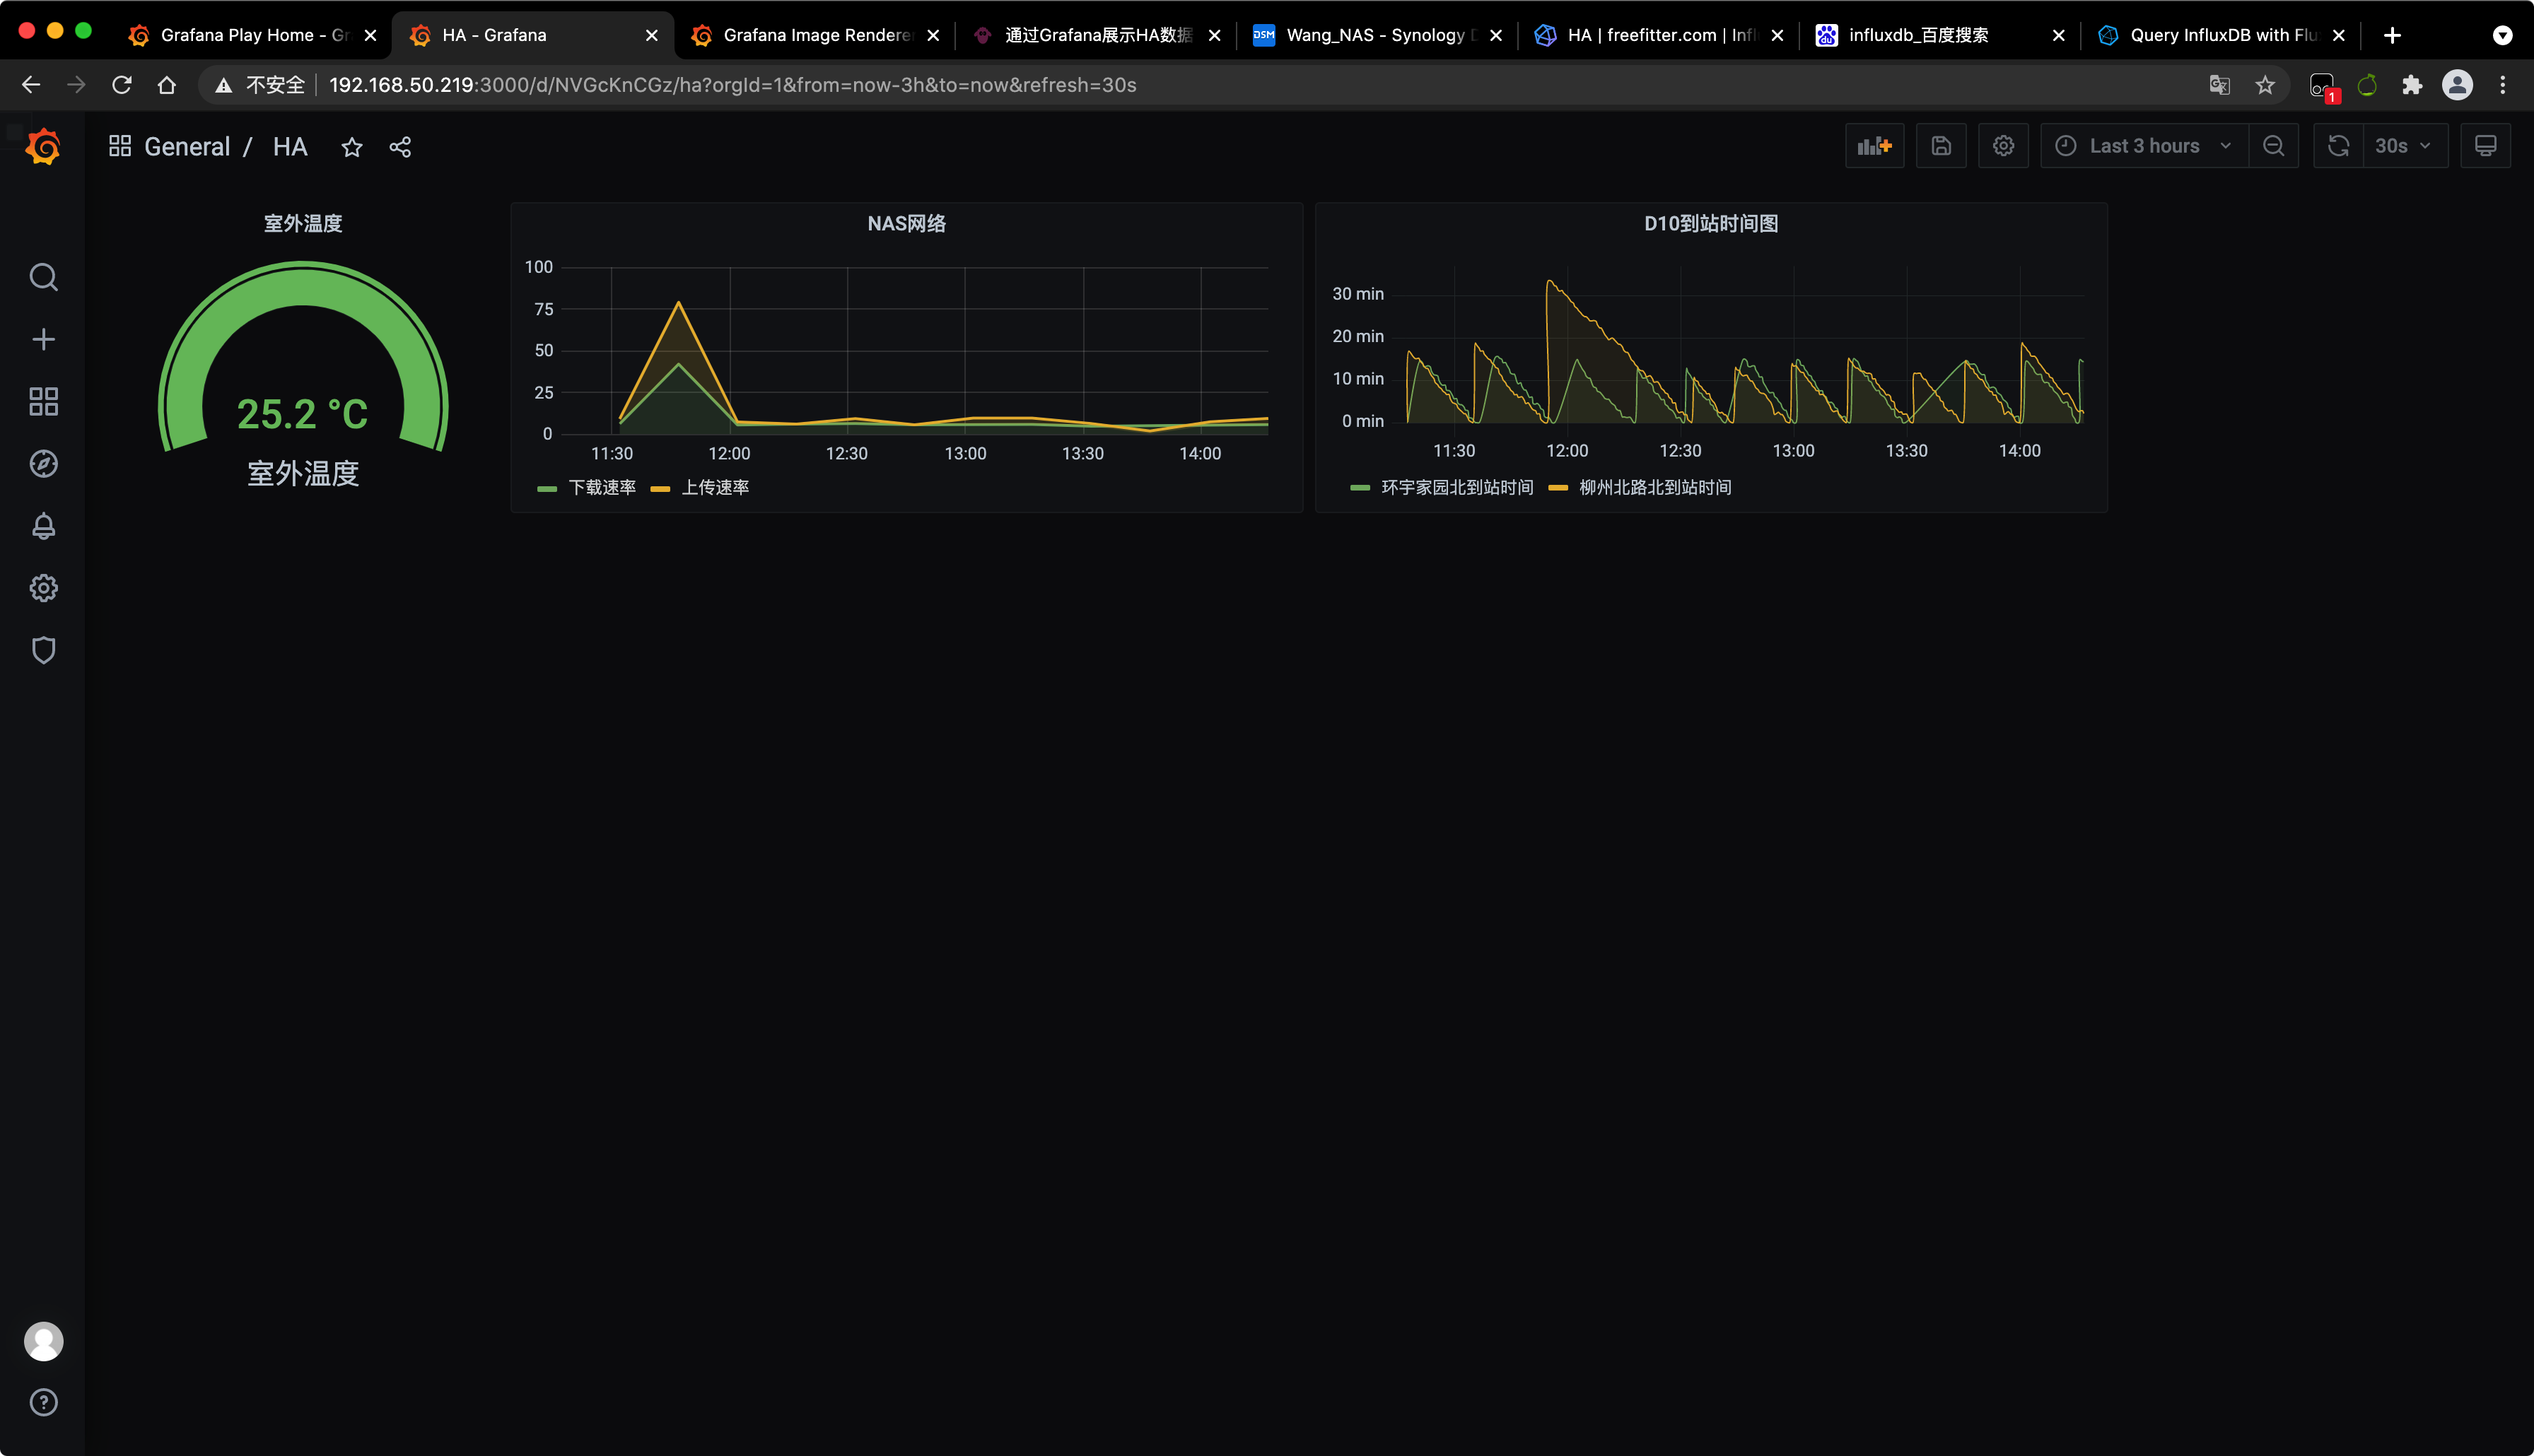The height and width of the screenshot is (1456, 2534).
Task: Go to the General folder breadcrumb
Action: click(187, 147)
